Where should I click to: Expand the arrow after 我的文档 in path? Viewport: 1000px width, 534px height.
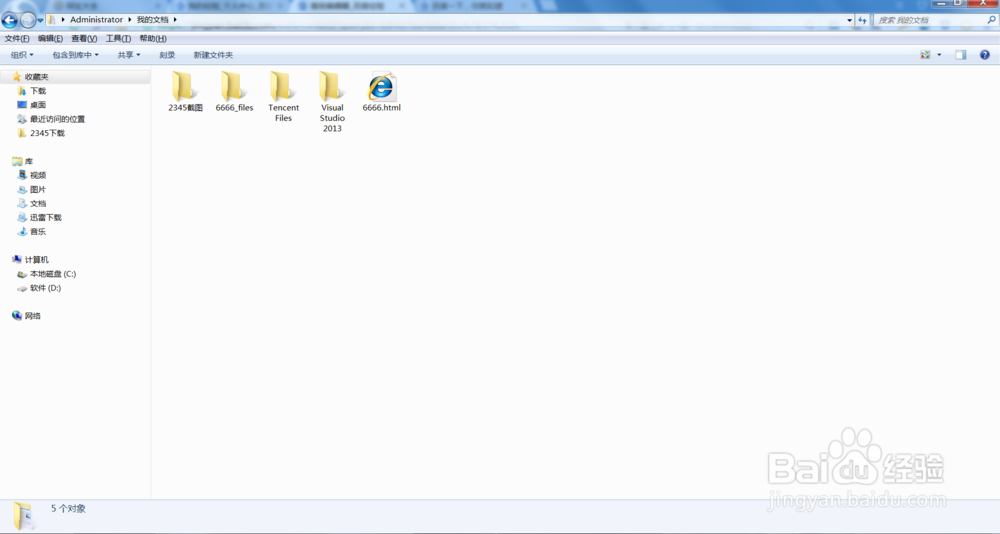175,20
